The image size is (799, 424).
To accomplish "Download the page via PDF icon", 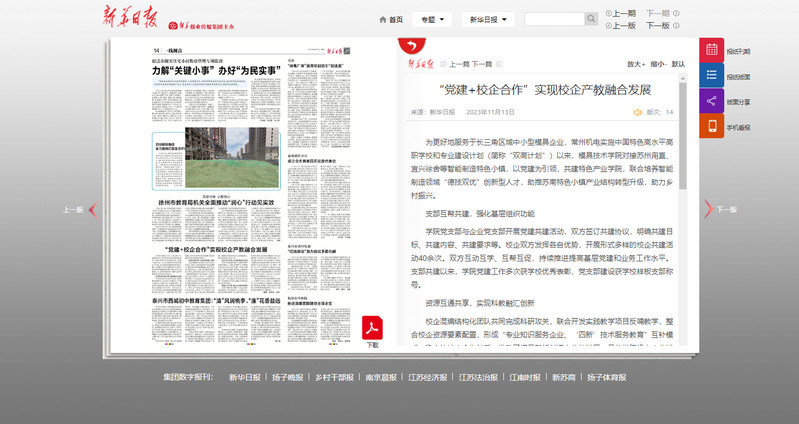I will click(x=372, y=328).
